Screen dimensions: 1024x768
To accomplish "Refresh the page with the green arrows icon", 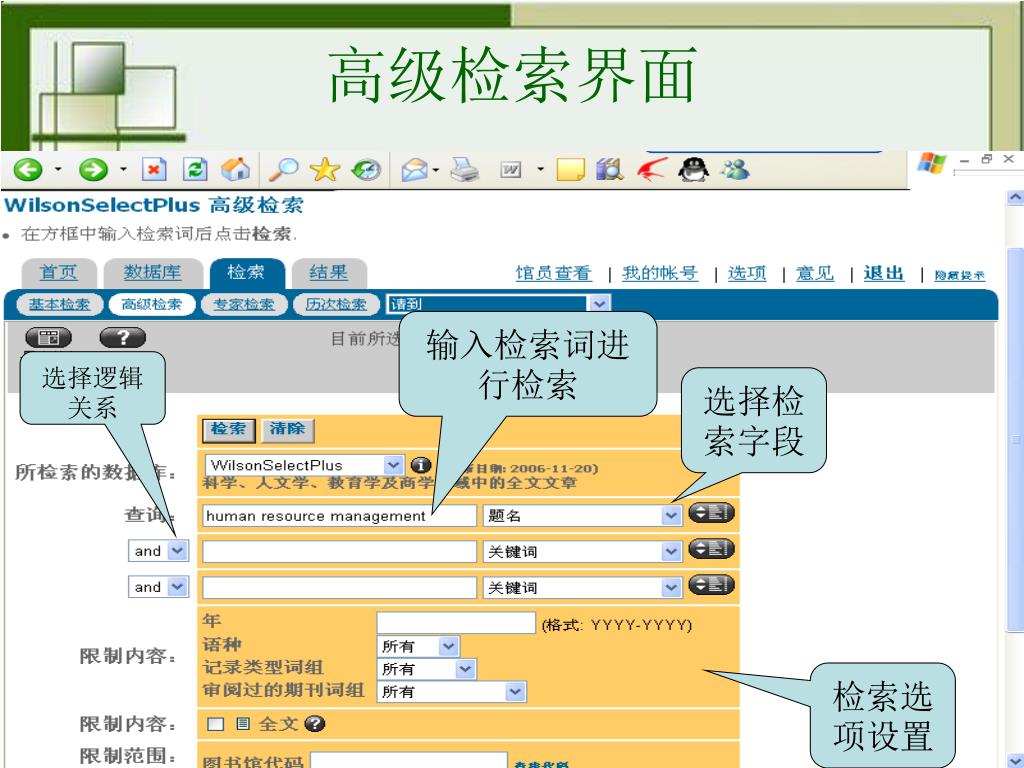I will [x=195, y=170].
